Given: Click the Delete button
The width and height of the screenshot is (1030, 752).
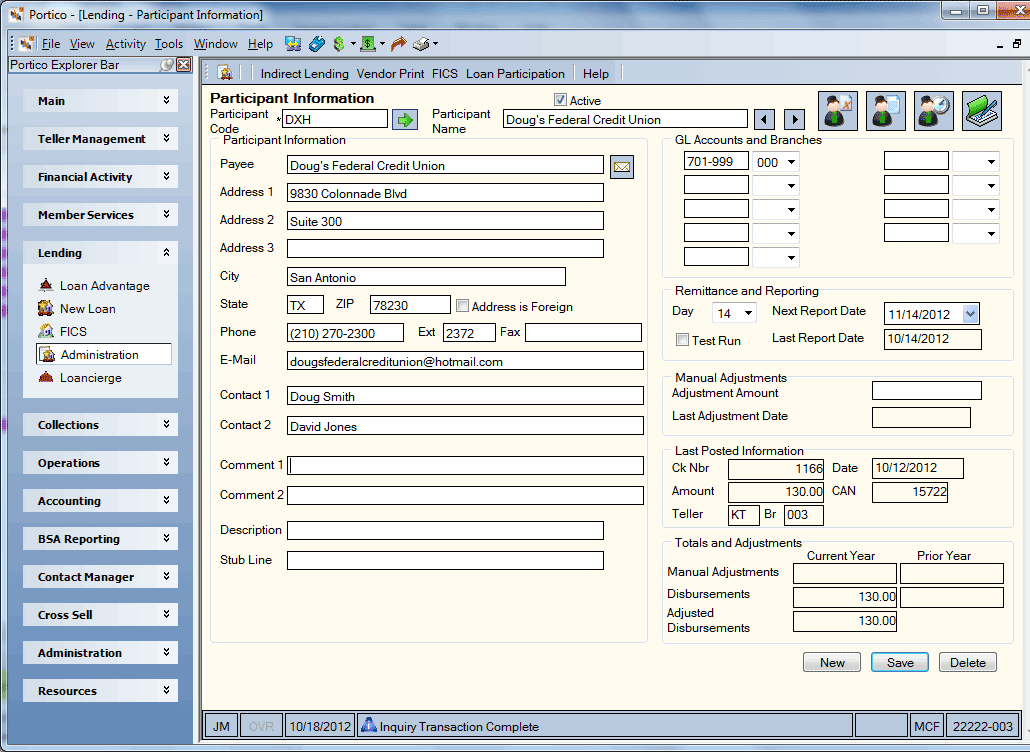Looking at the screenshot, I should click(968, 663).
